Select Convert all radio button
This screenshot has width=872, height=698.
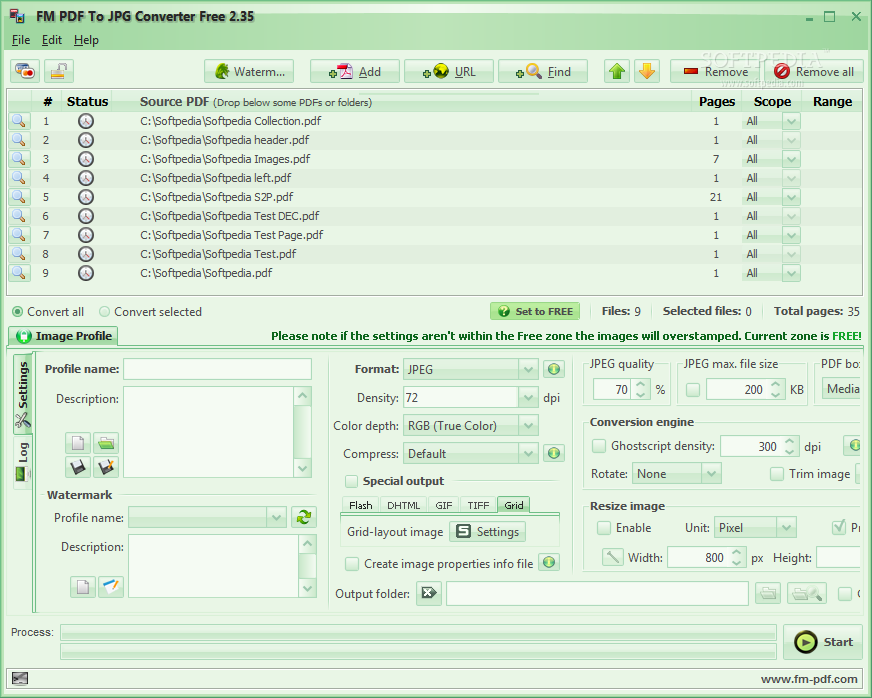[x=18, y=311]
